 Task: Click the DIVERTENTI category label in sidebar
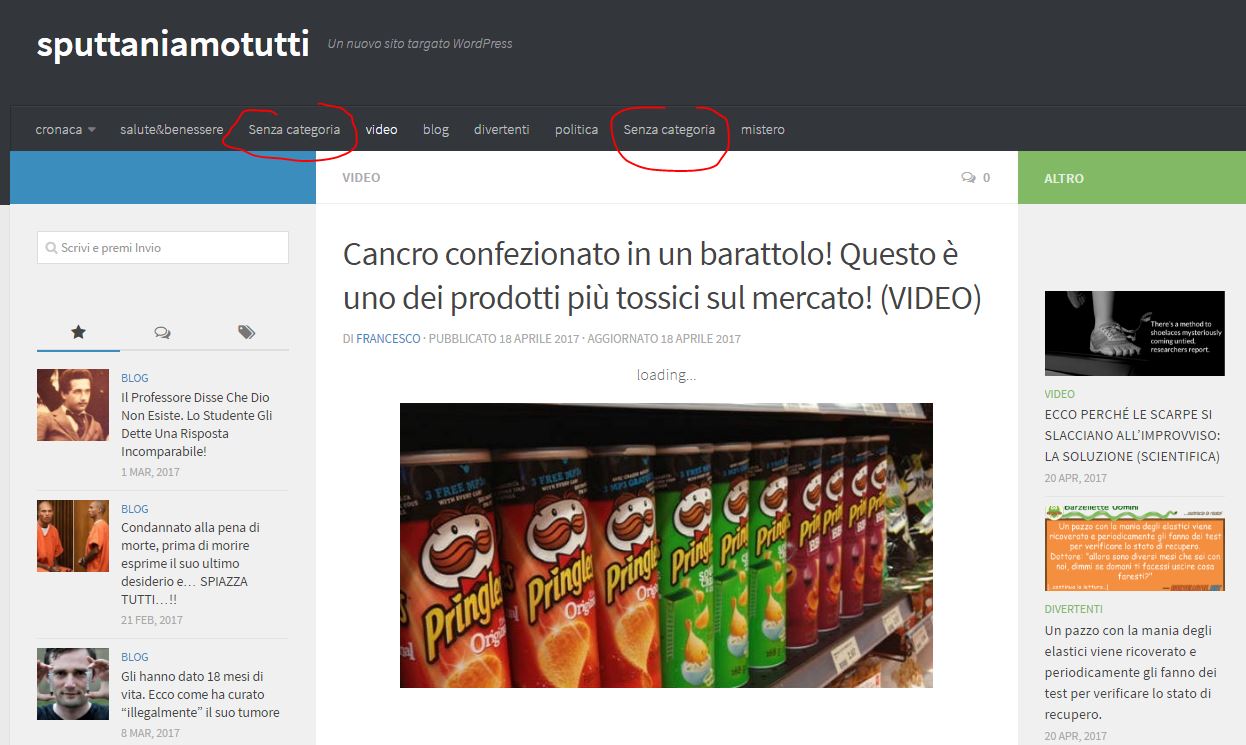click(x=1073, y=609)
